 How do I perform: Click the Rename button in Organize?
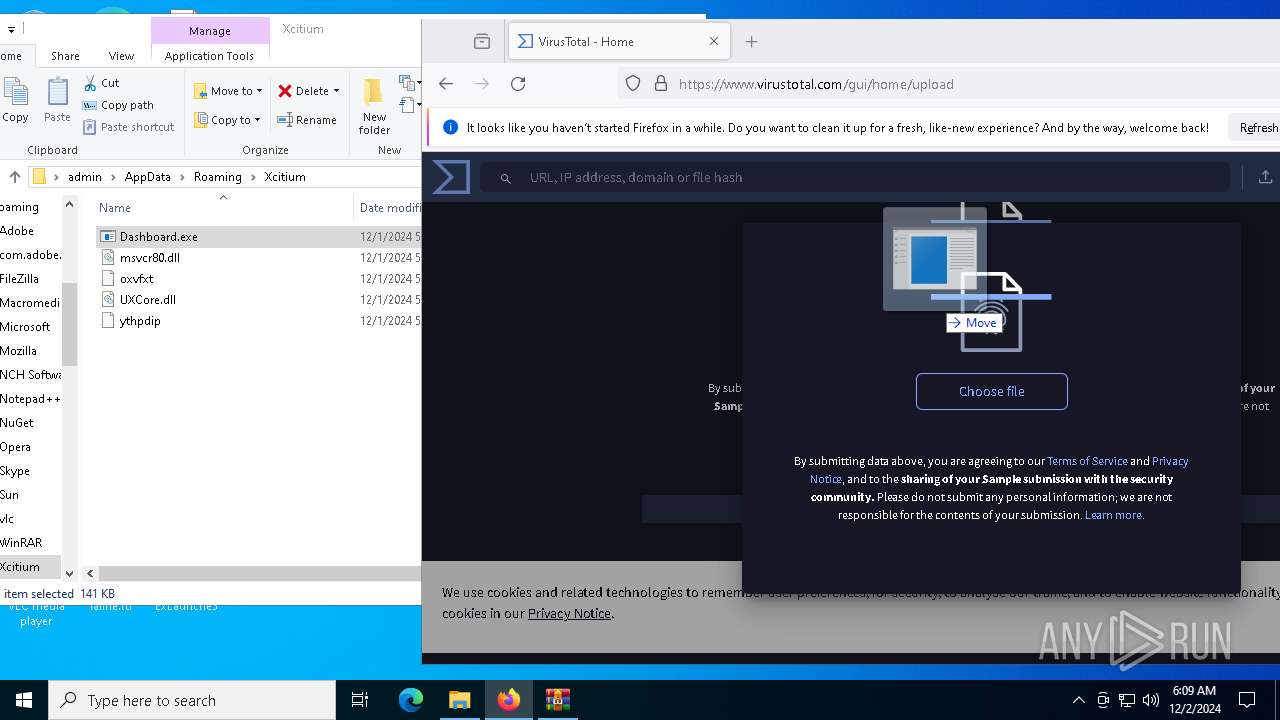tap(307, 120)
